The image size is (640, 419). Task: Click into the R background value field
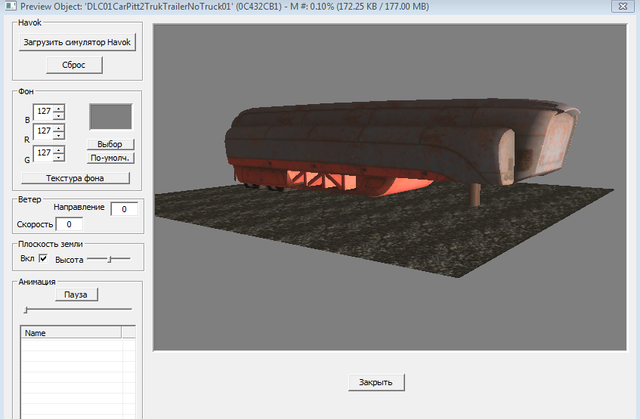coord(43,131)
